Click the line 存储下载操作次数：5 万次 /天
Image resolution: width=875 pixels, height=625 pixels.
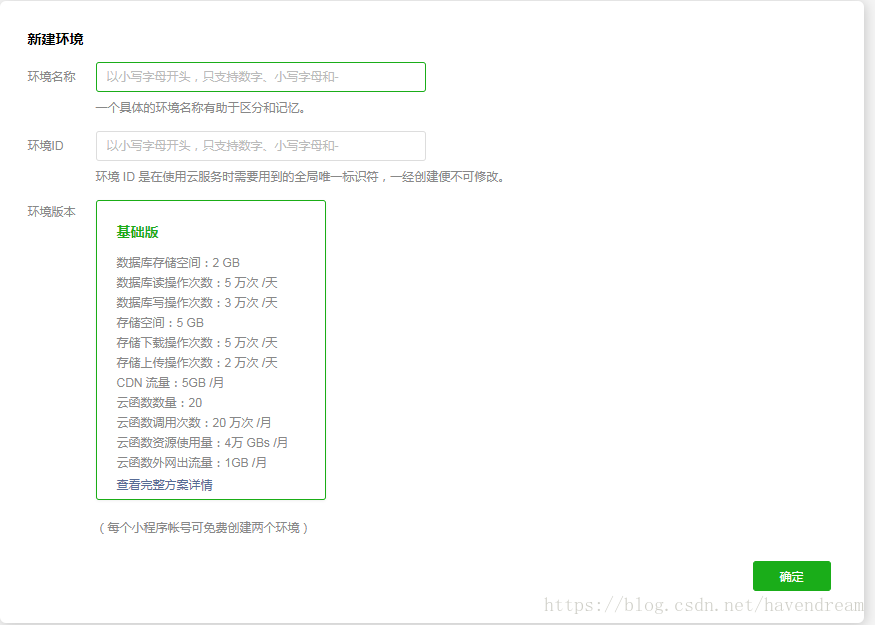(x=197, y=343)
